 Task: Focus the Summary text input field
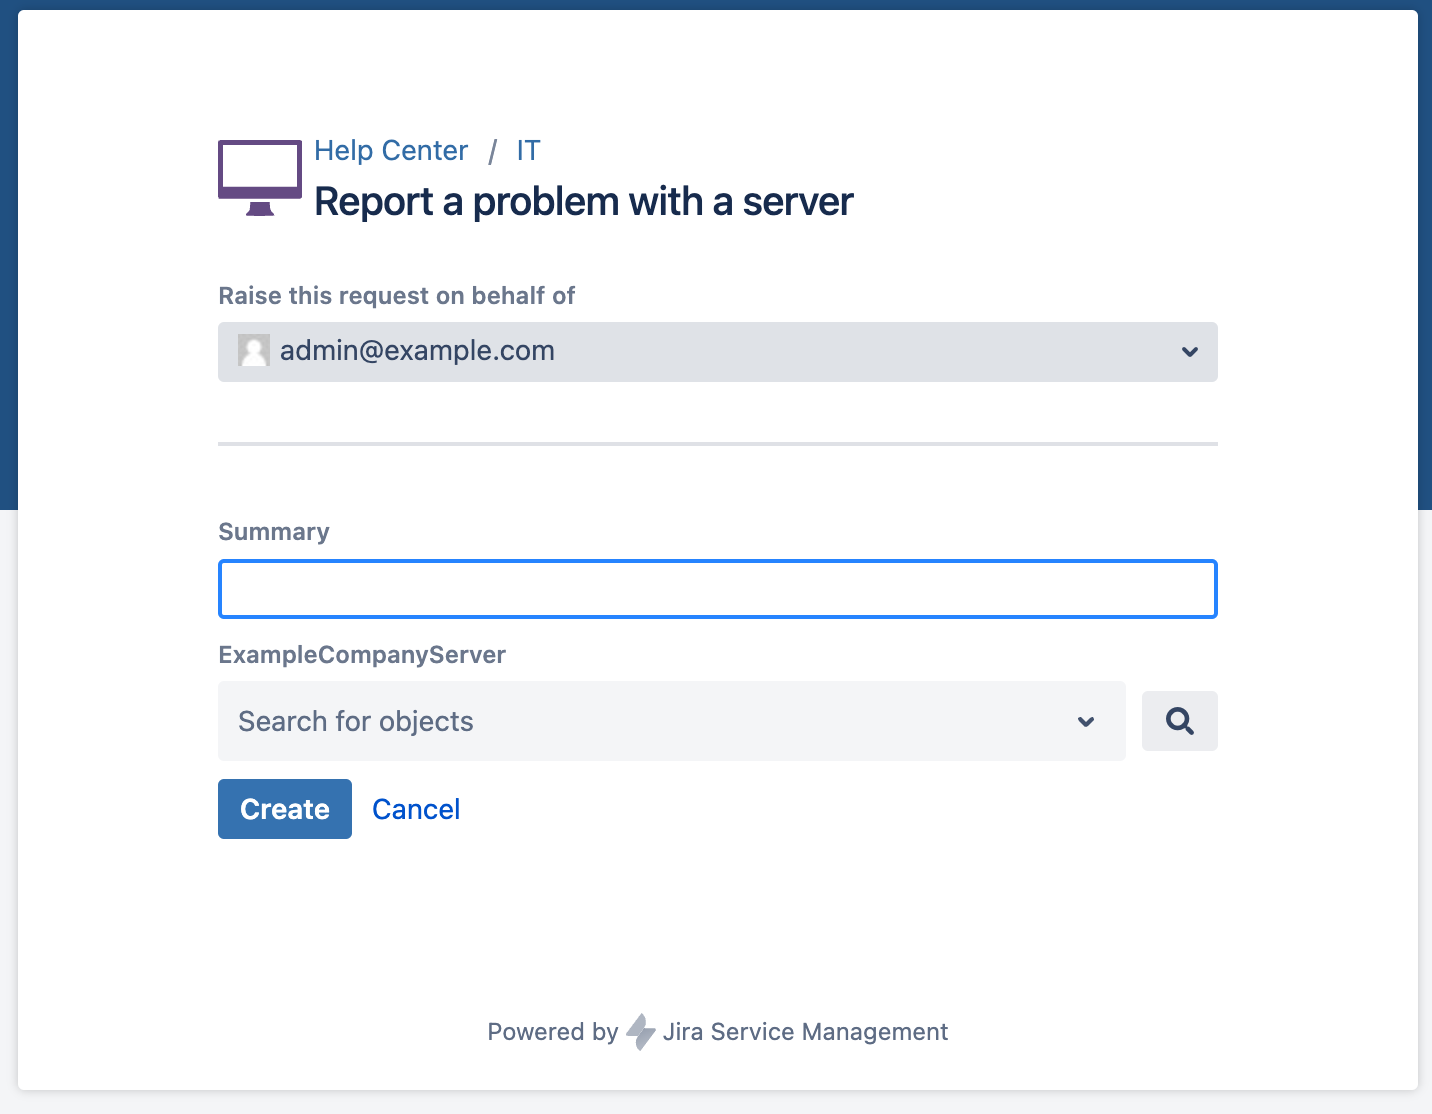[718, 589]
